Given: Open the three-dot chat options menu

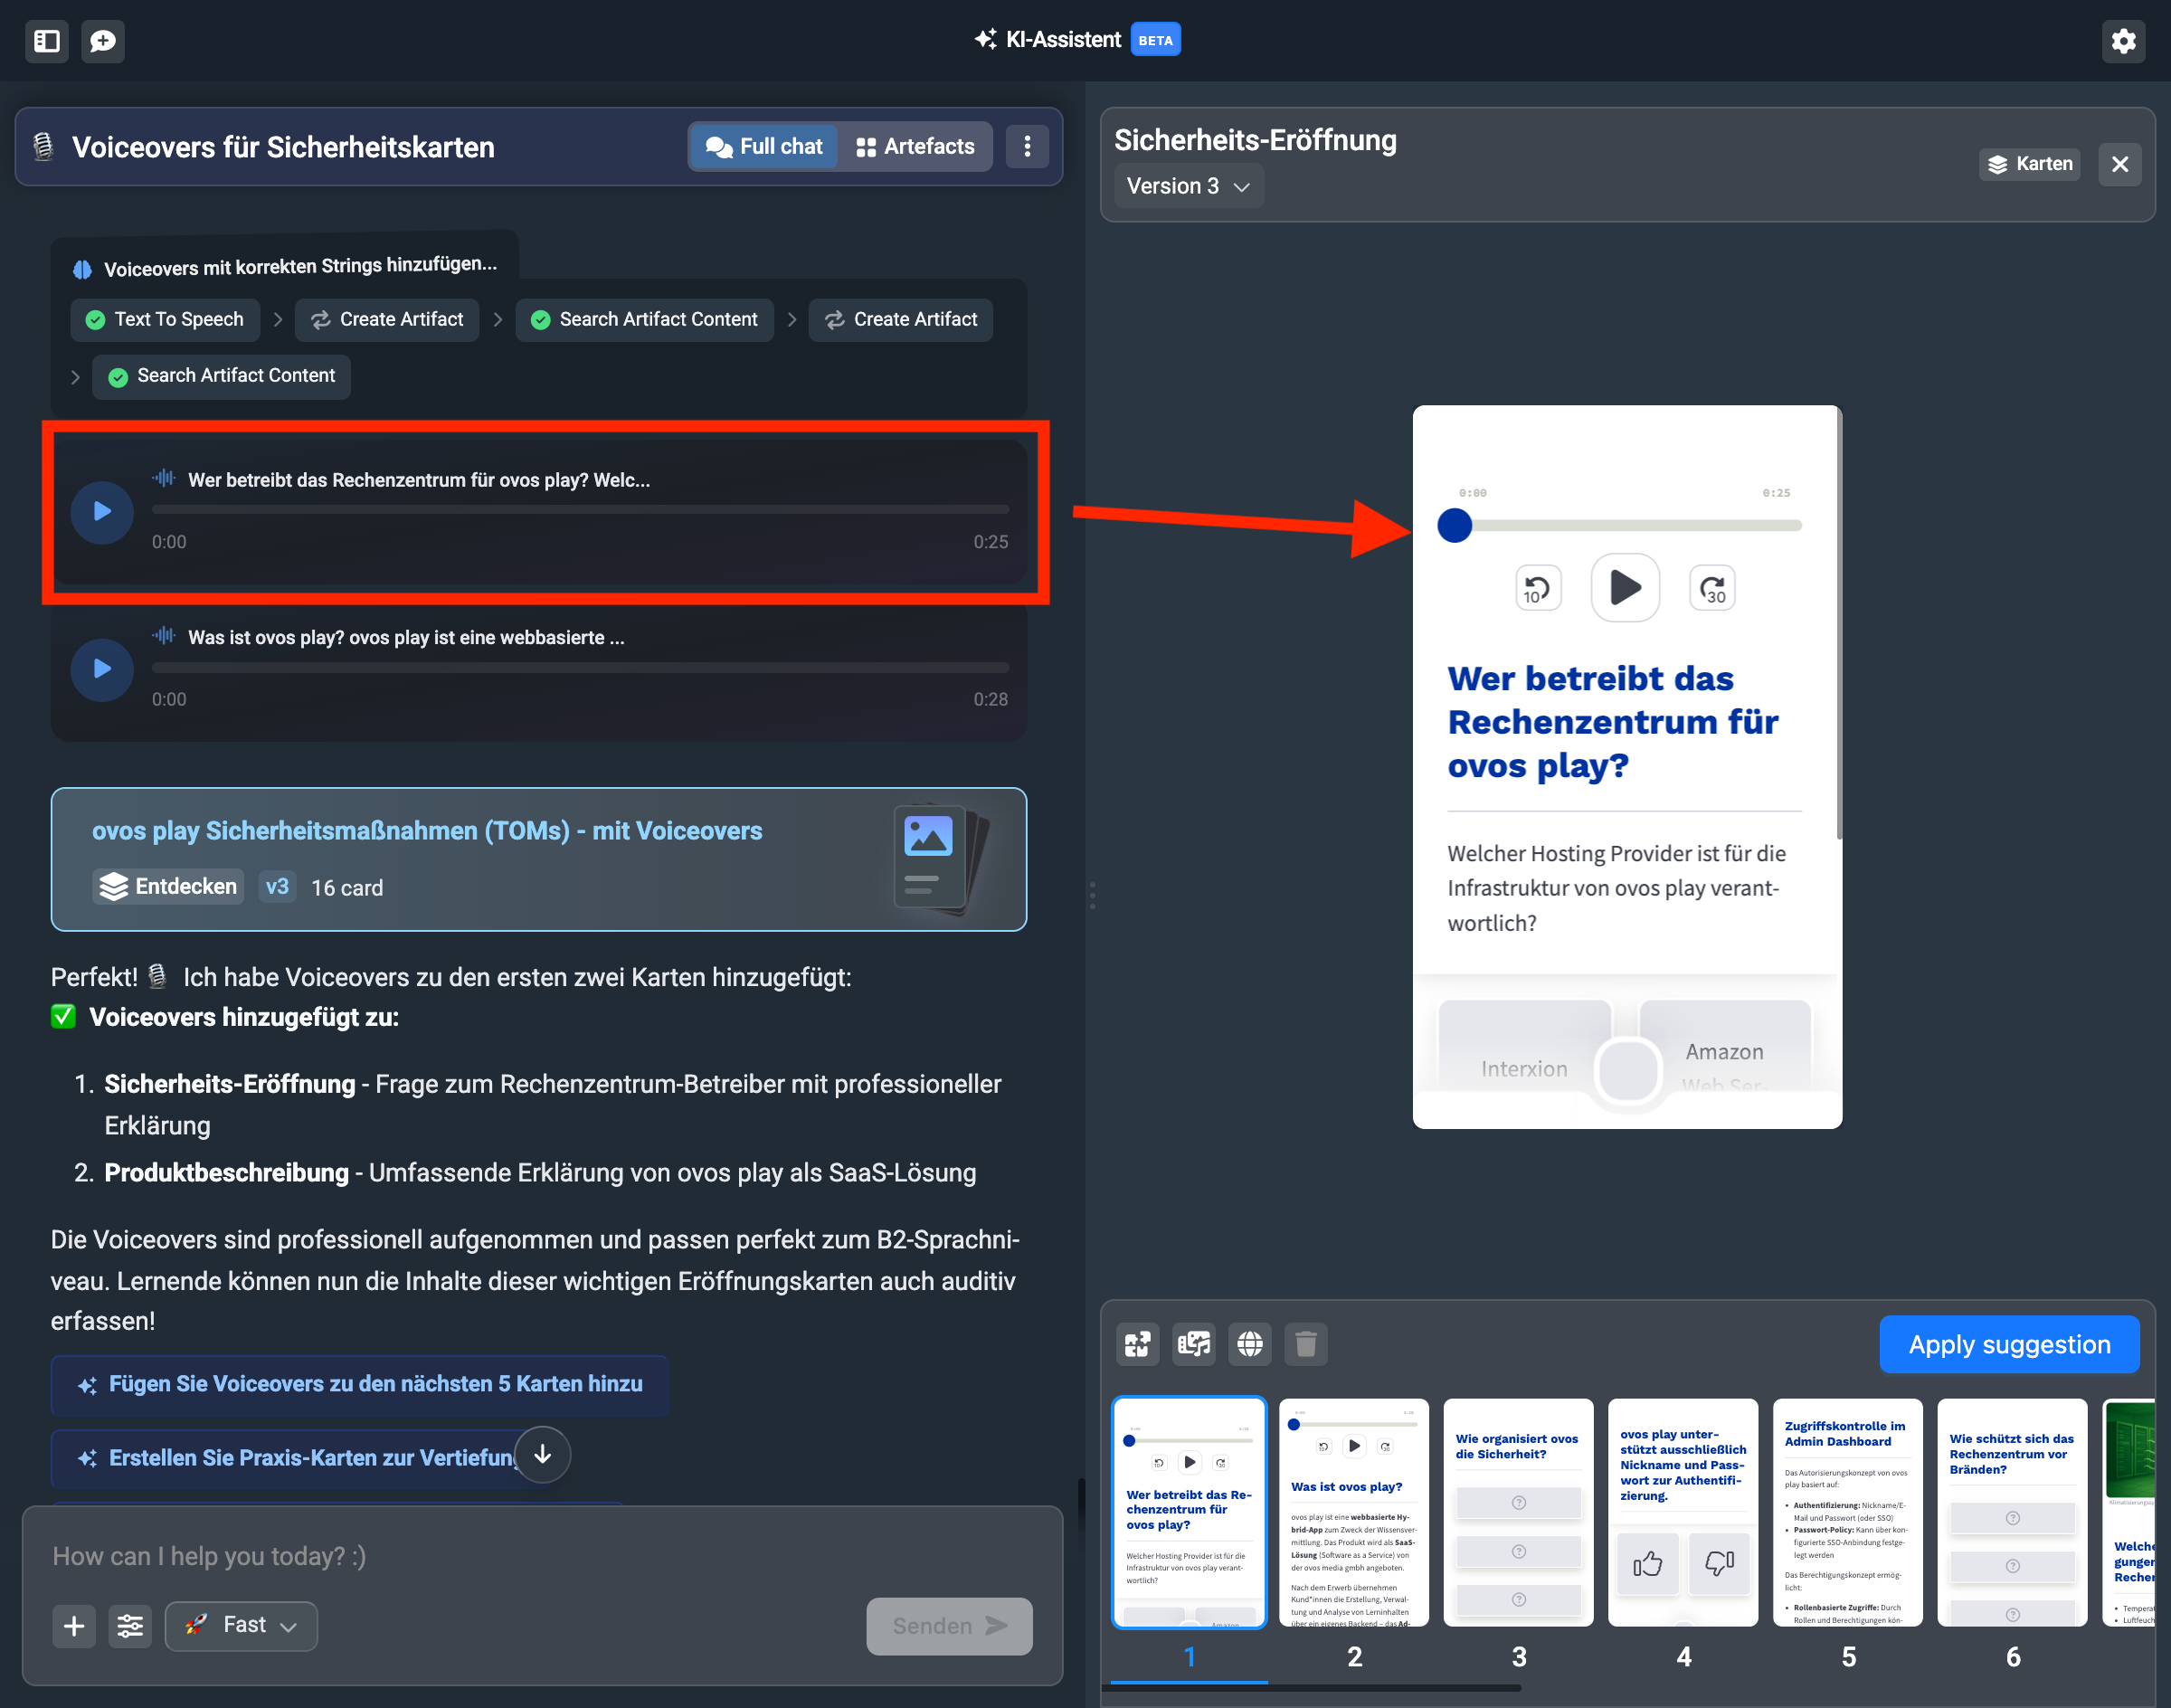Looking at the screenshot, I should pyautogui.click(x=1027, y=147).
